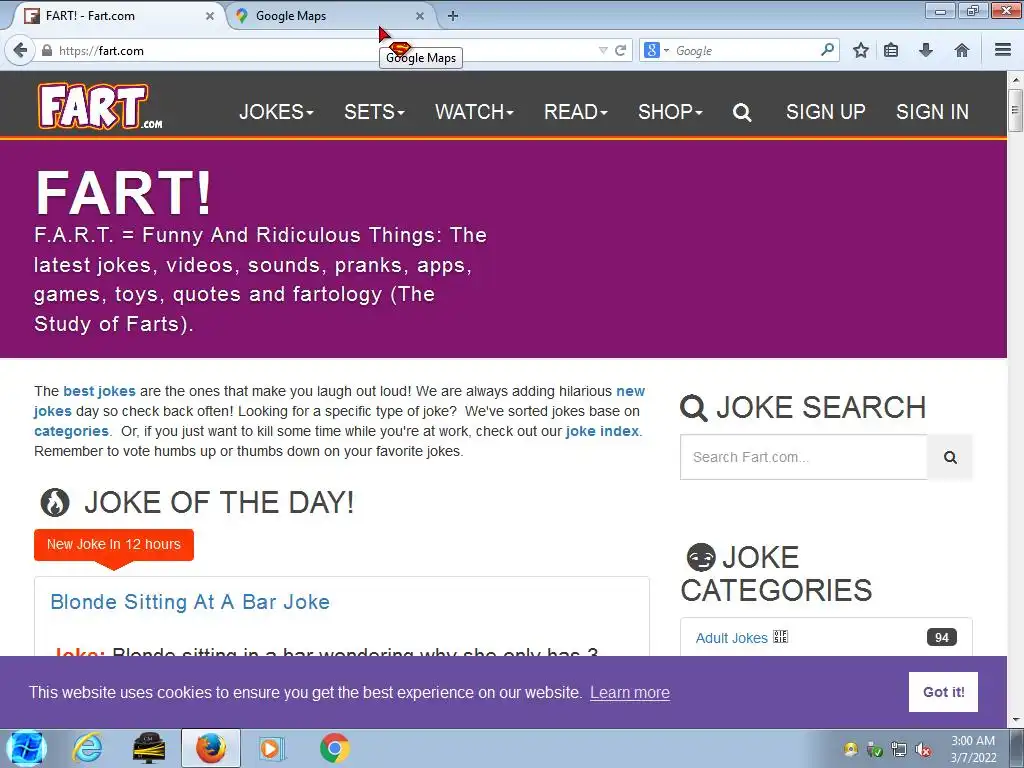
Task: Reload the page with refresh icon
Action: tap(620, 50)
